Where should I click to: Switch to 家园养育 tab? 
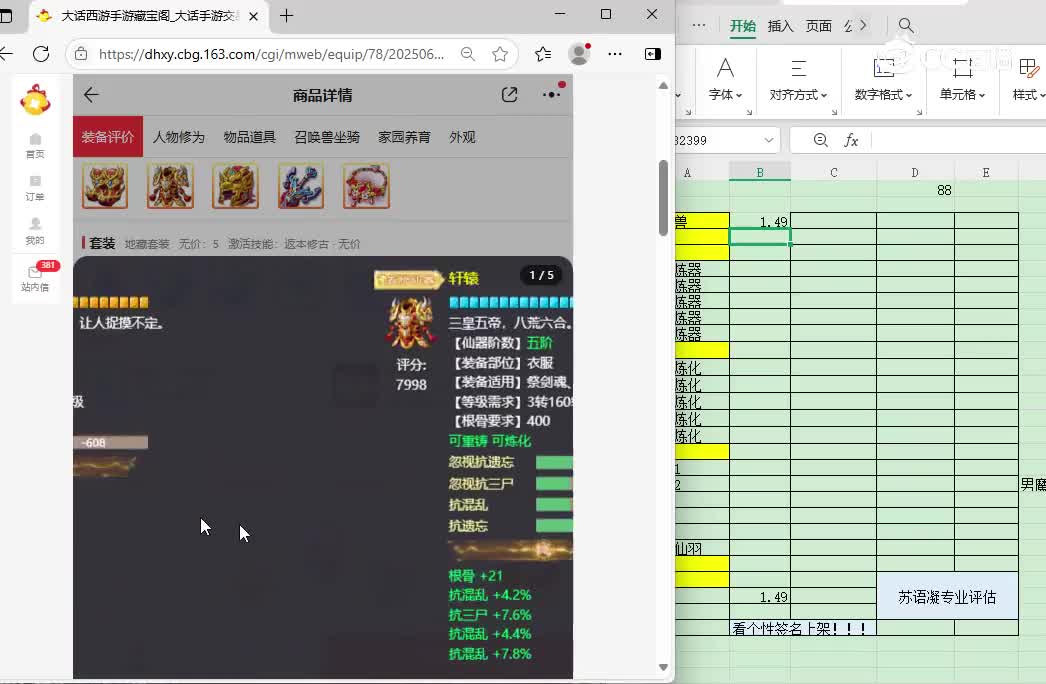tap(404, 137)
